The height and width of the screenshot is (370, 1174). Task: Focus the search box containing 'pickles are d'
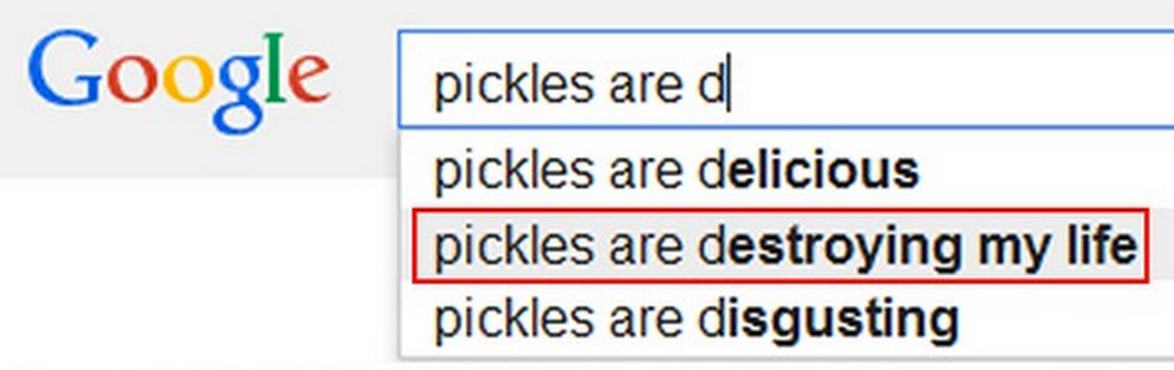786,79
